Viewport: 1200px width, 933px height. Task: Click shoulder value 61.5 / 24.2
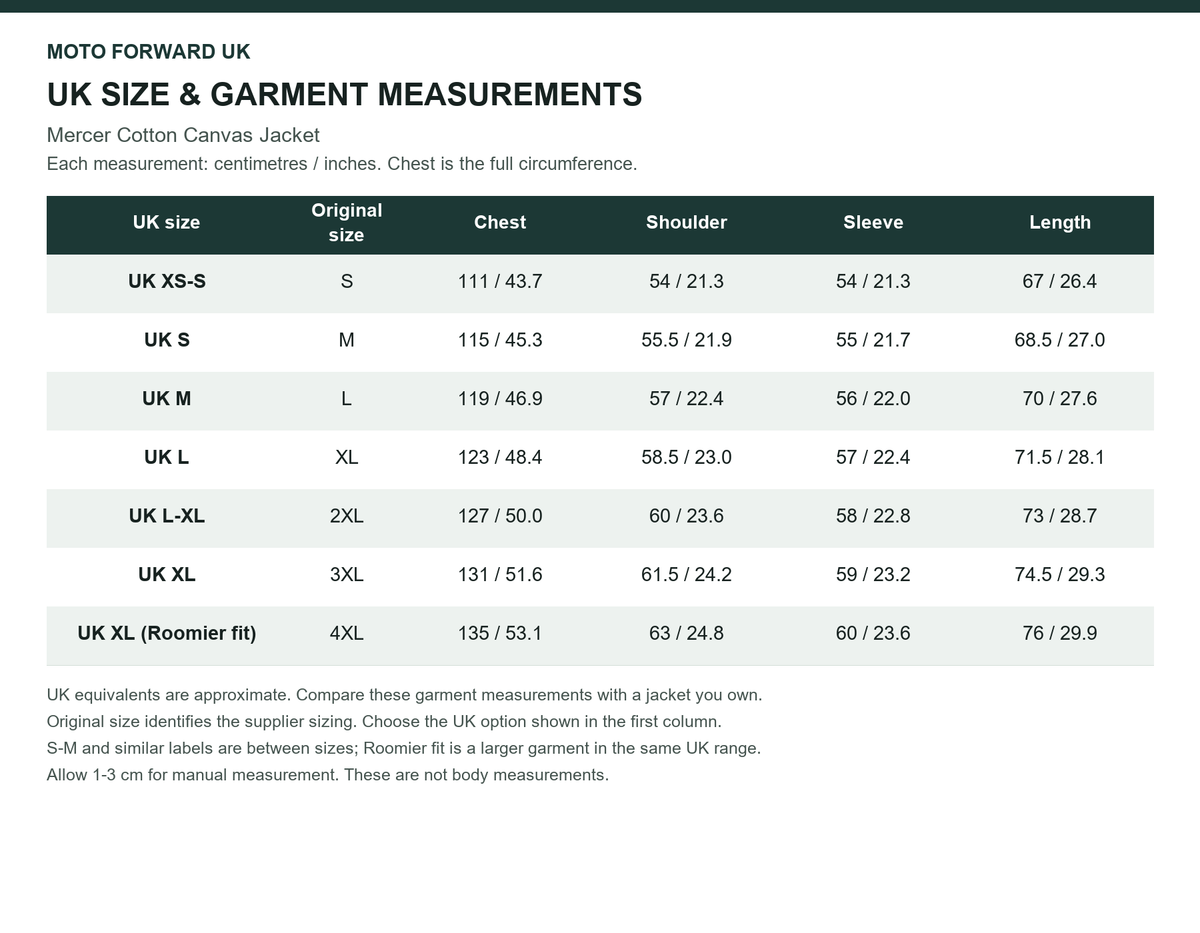[x=686, y=574]
